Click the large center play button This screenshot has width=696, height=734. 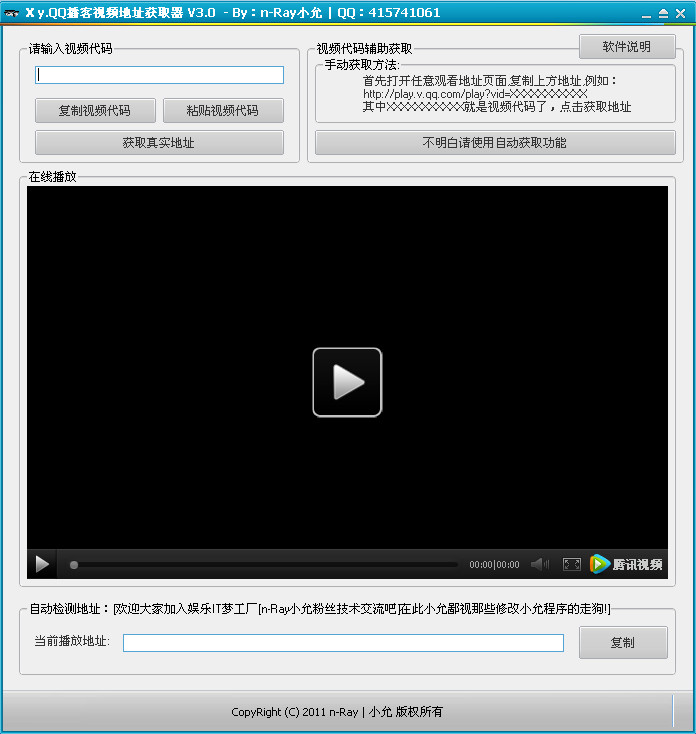[x=347, y=382]
